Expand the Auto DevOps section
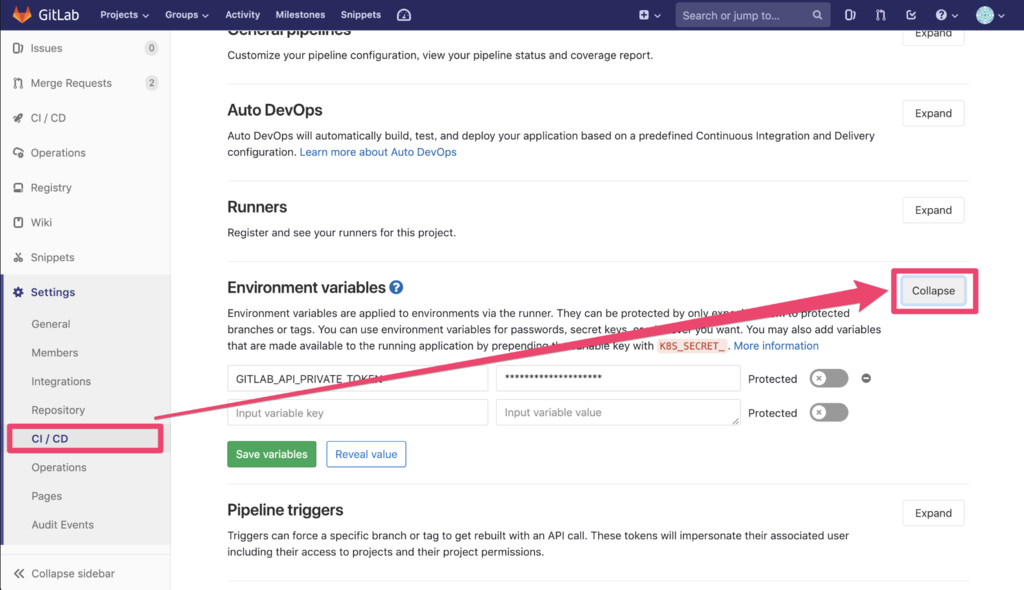Image resolution: width=1024 pixels, height=590 pixels. coord(933,113)
